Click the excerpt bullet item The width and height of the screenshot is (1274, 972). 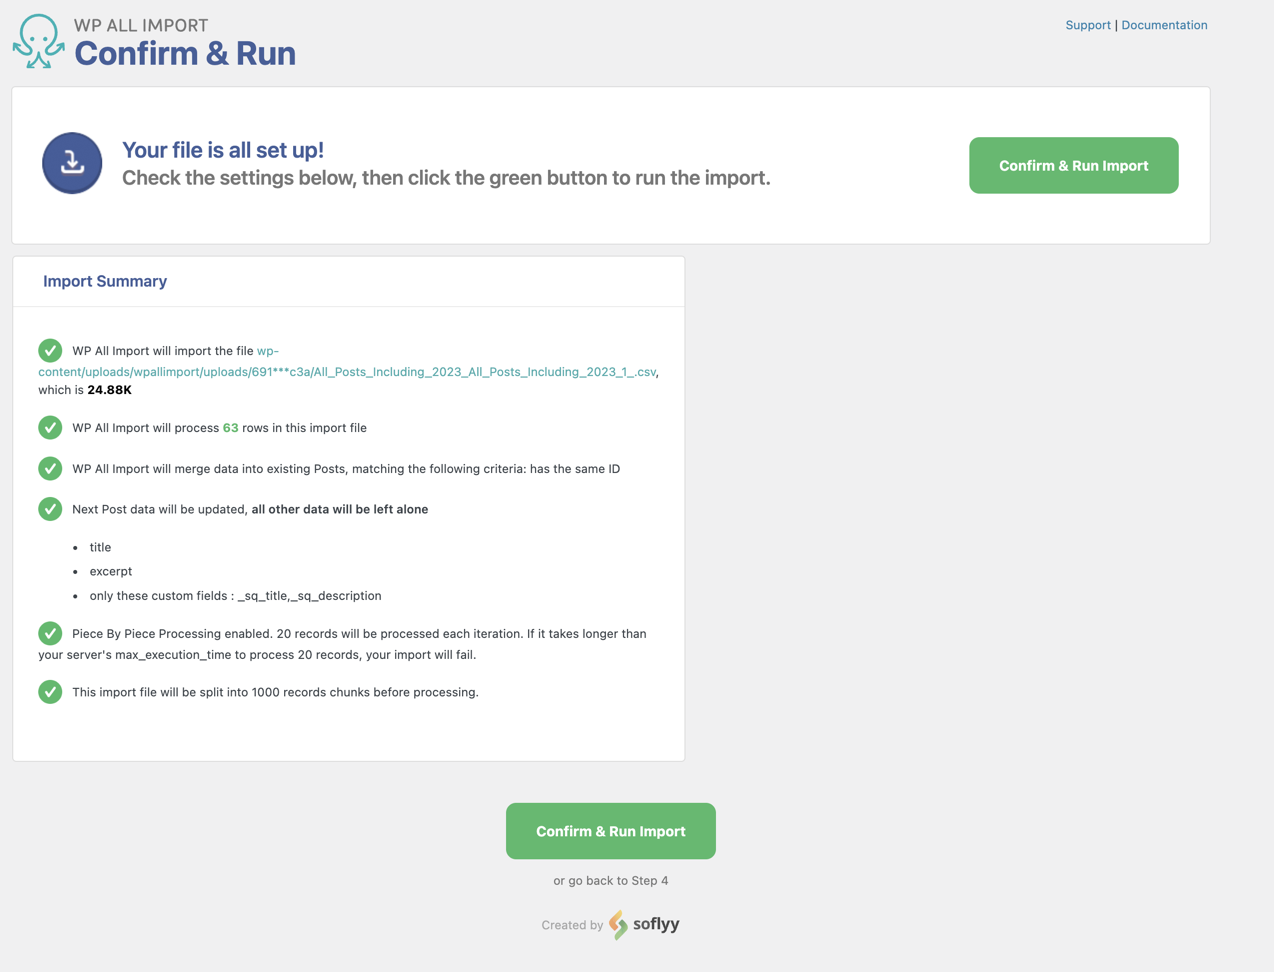click(111, 572)
